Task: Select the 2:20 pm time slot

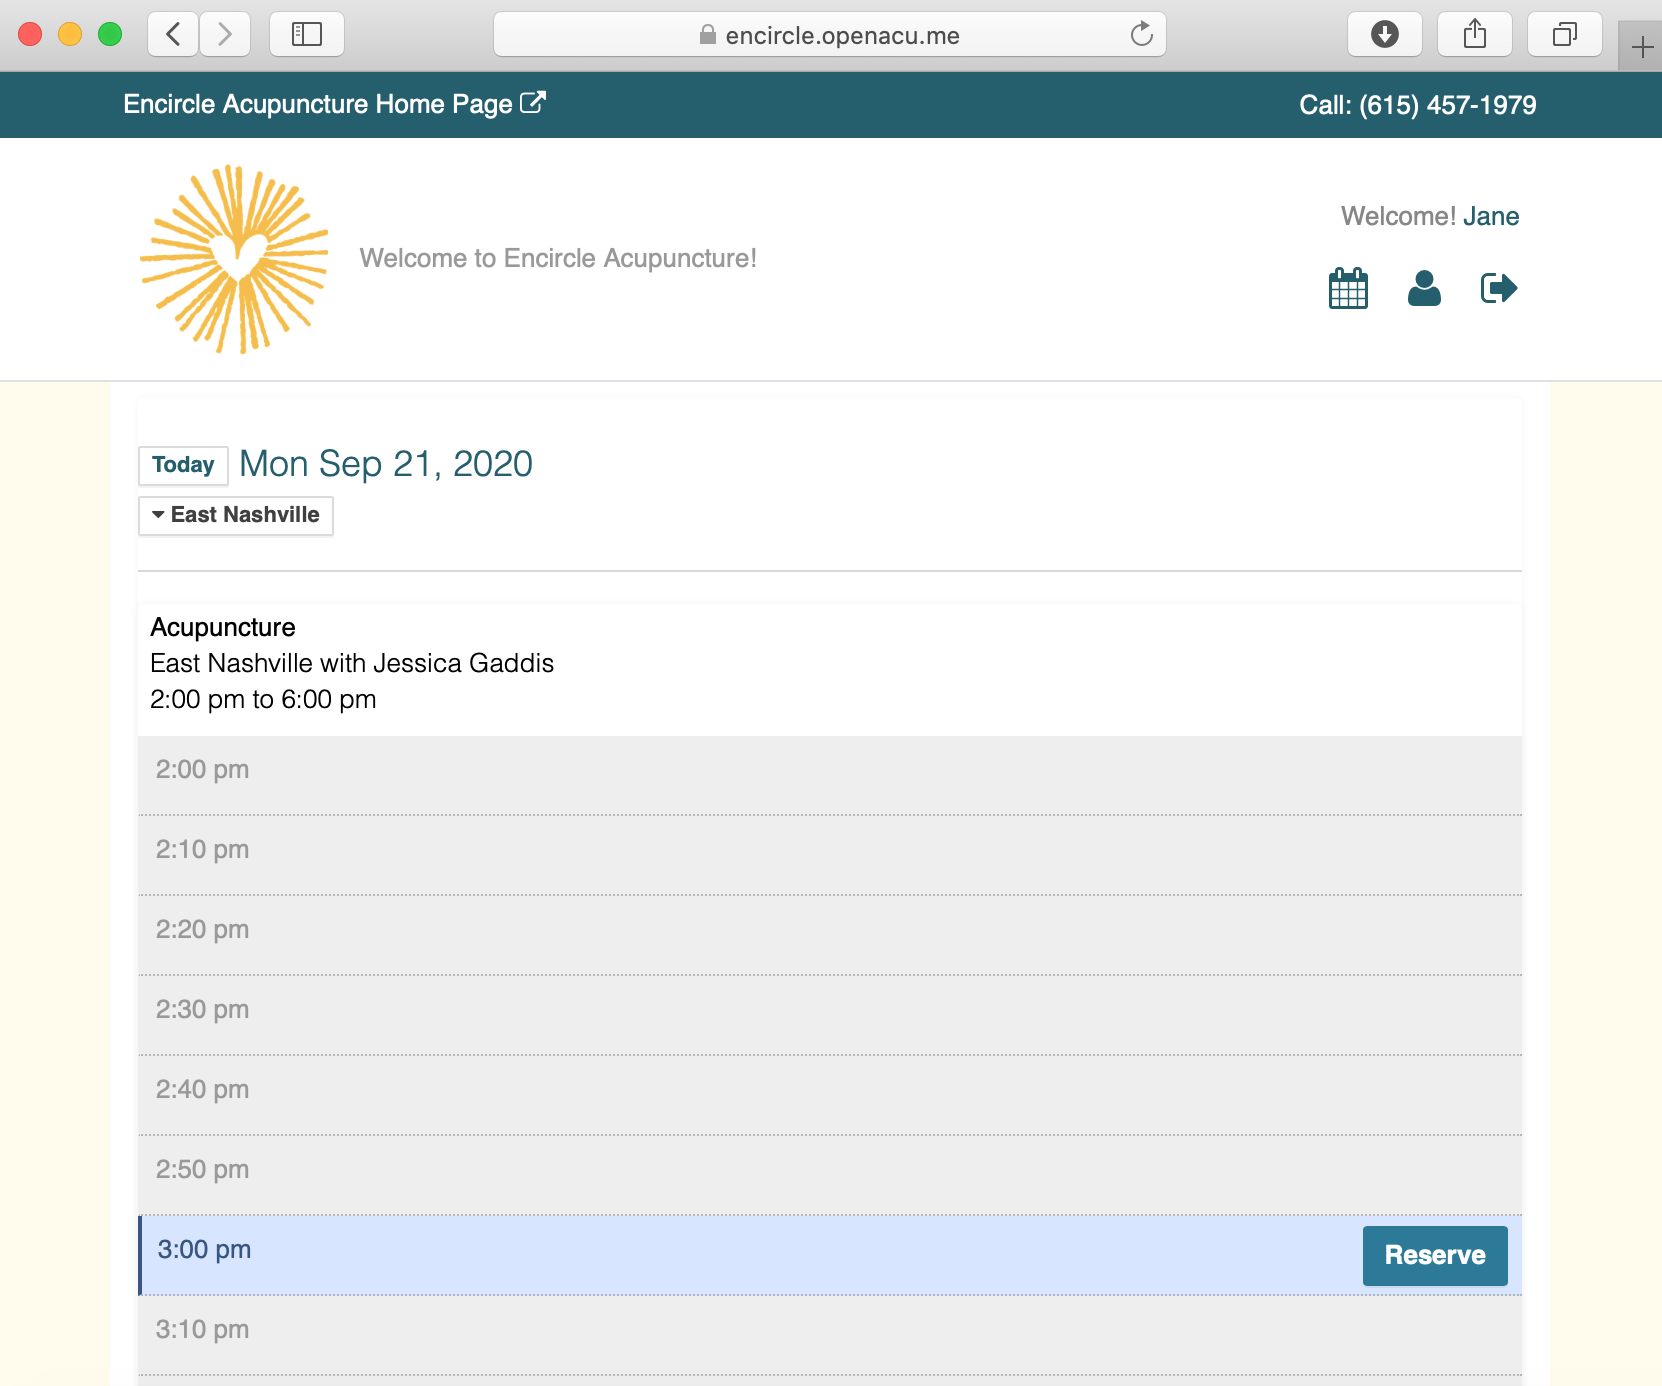Action: [x=830, y=935]
